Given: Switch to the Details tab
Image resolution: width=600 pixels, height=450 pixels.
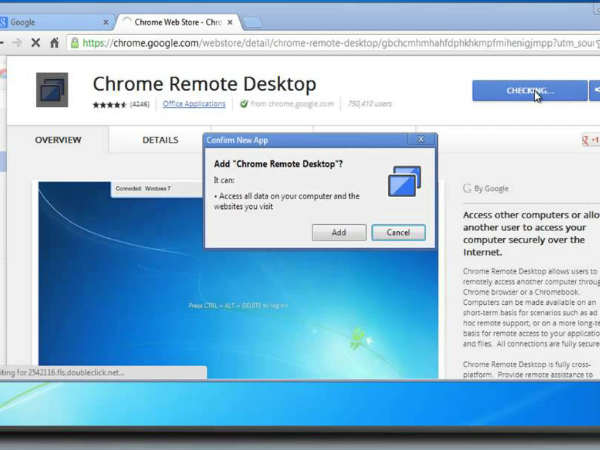Looking at the screenshot, I should (160, 140).
